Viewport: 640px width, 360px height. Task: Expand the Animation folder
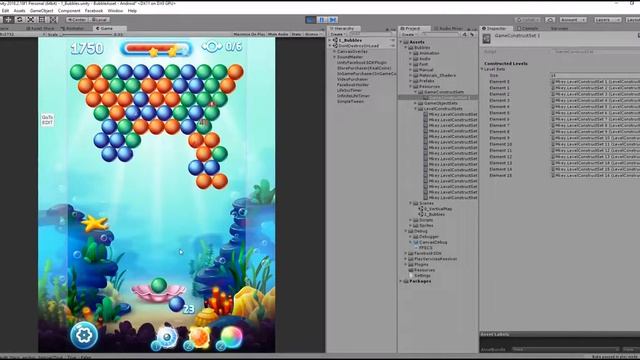411,53
